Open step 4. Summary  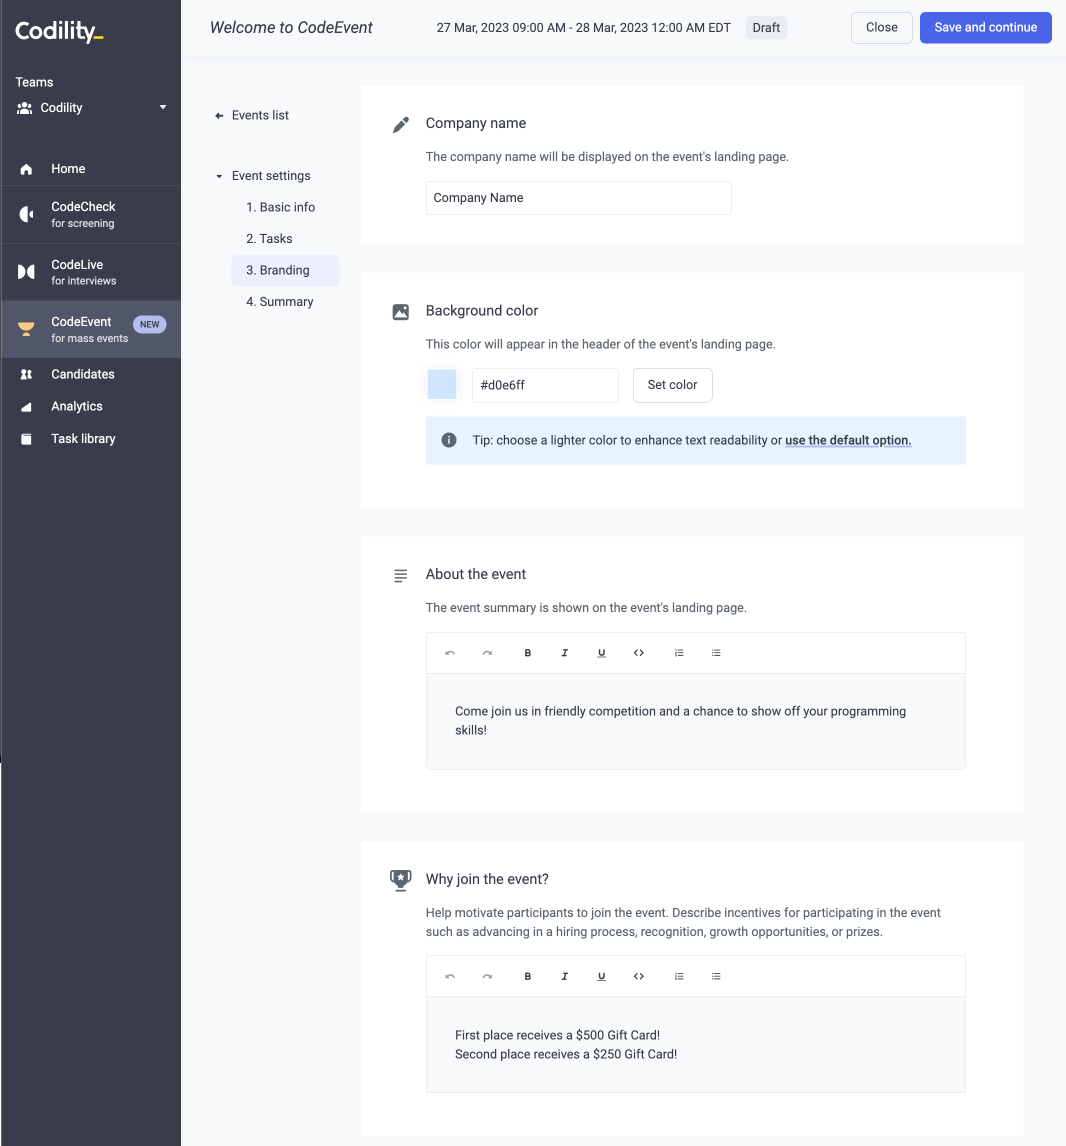(280, 302)
